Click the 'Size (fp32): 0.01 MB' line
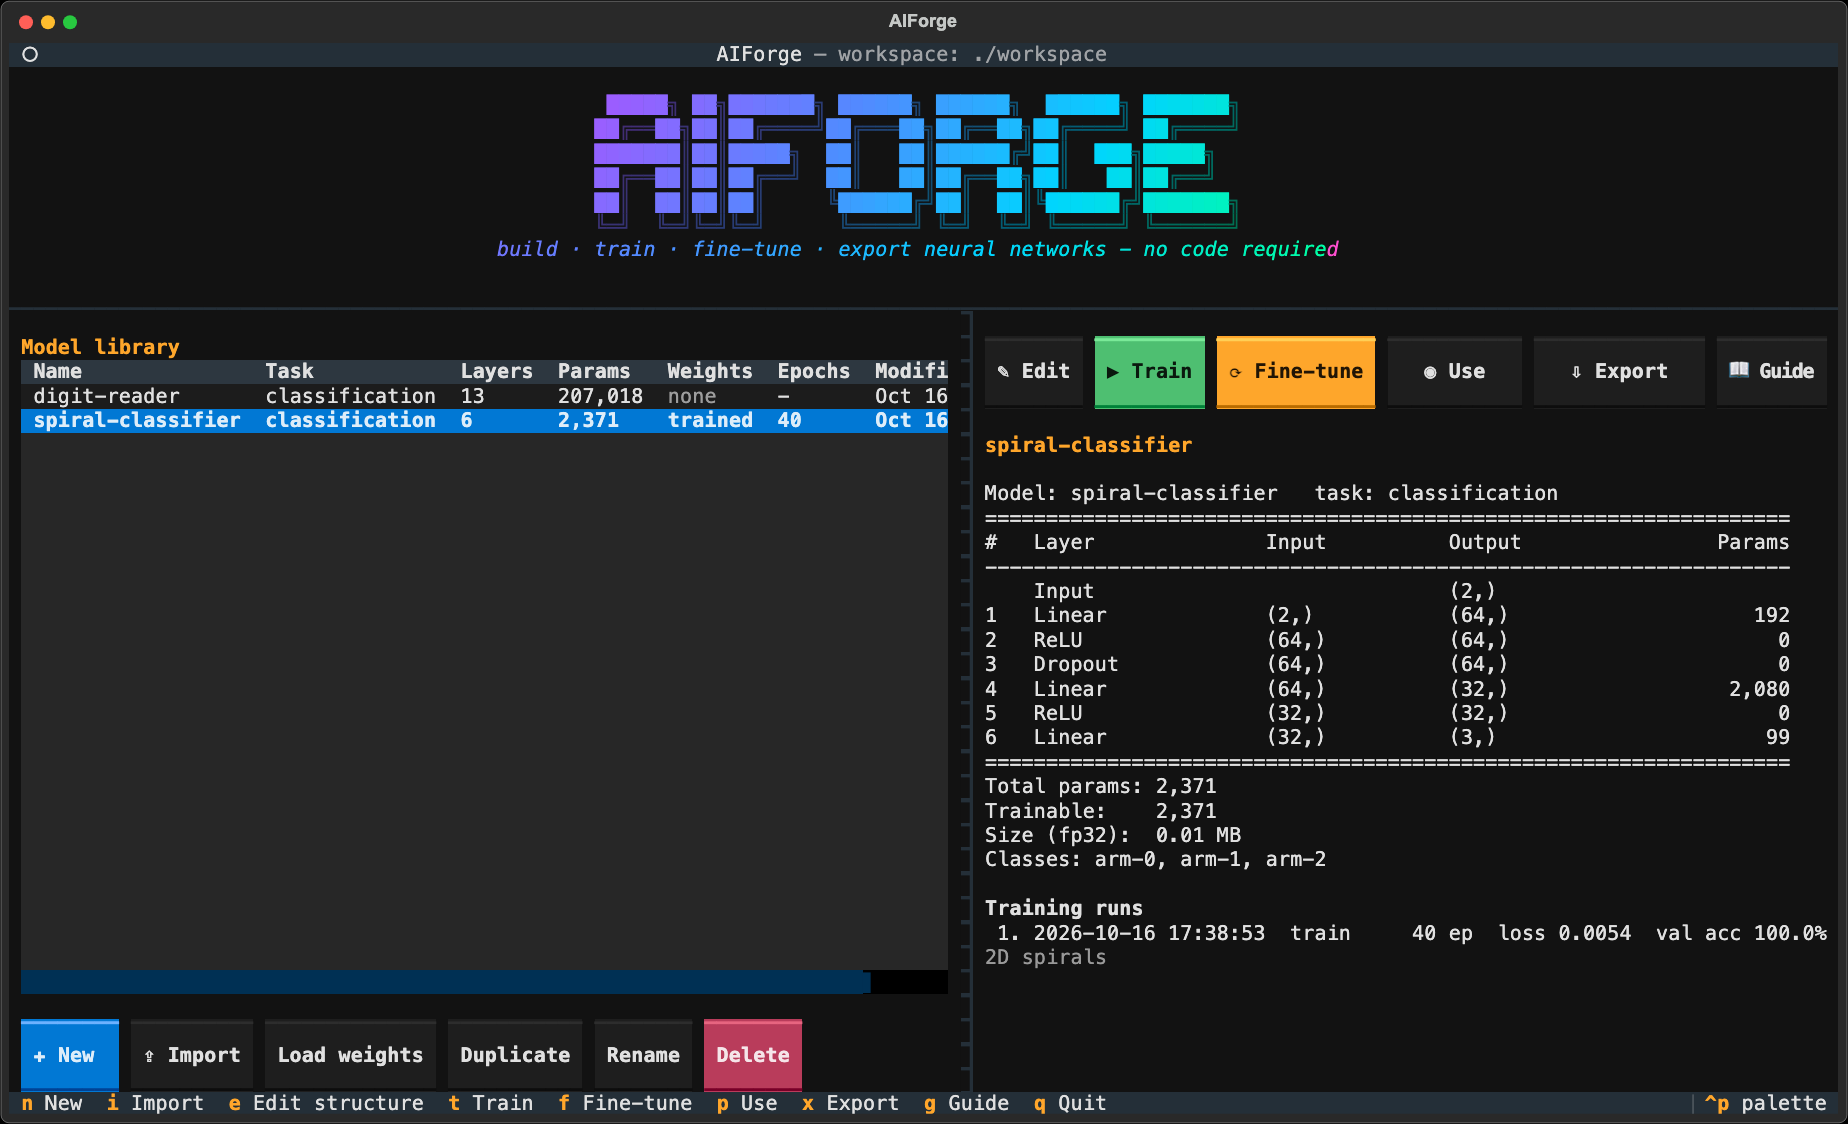1848x1124 pixels. pyautogui.click(x=1113, y=835)
